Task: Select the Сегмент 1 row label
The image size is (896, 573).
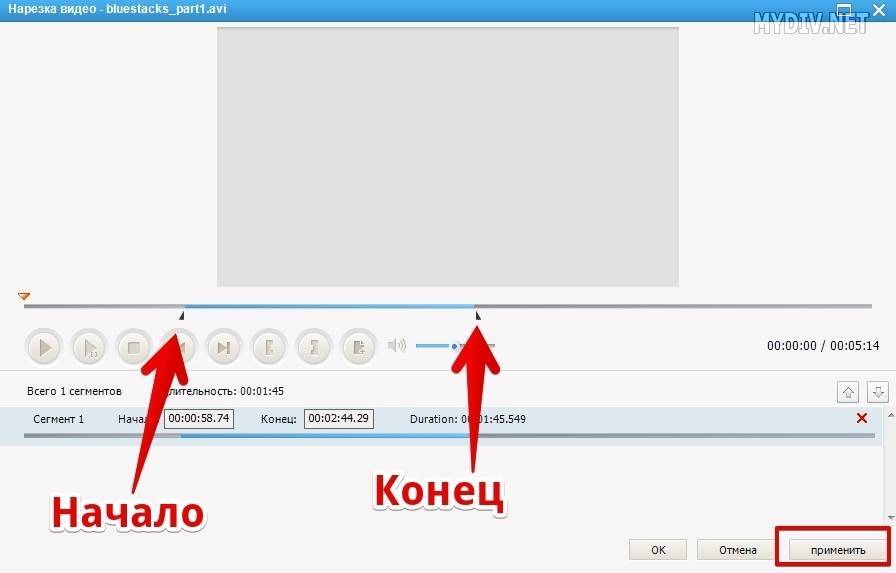Action: pyautogui.click(x=58, y=419)
